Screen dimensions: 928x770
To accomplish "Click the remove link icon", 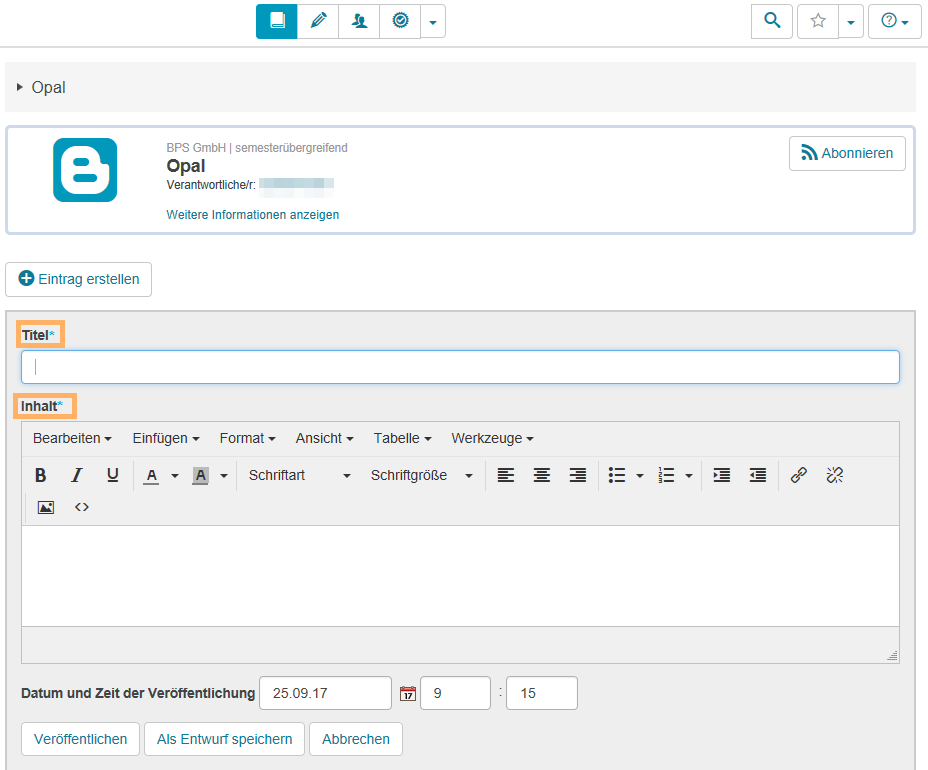I will tap(834, 476).
